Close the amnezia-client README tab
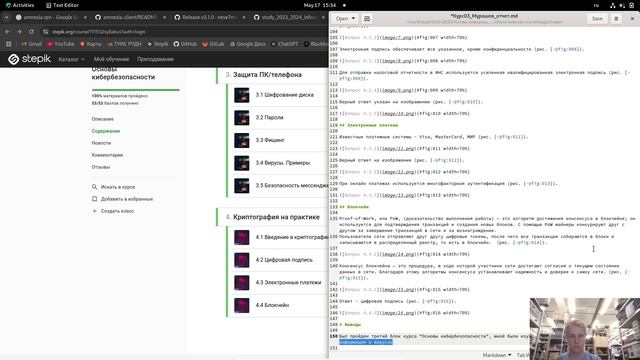The width and height of the screenshot is (640, 360). [x=164, y=17]
